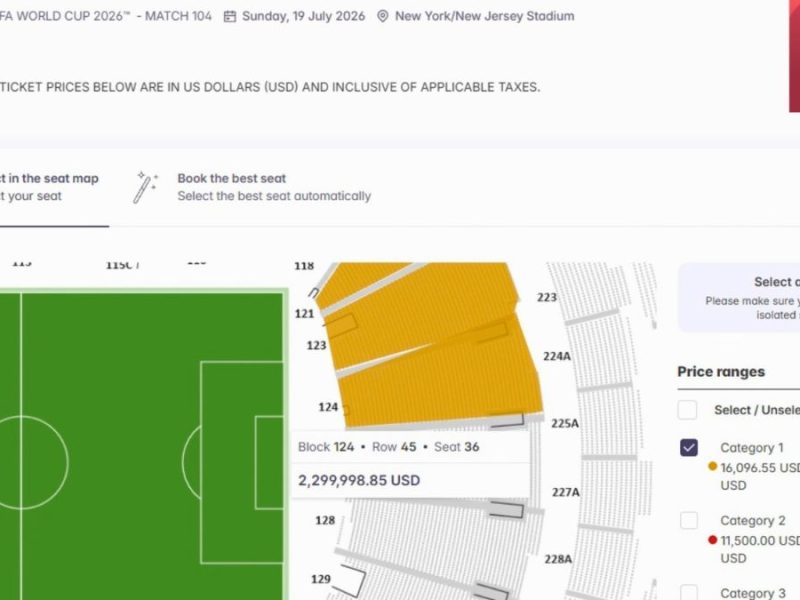800x600 pixels.
Task: Enable the Category 2 checkbox
Action: 687,521
